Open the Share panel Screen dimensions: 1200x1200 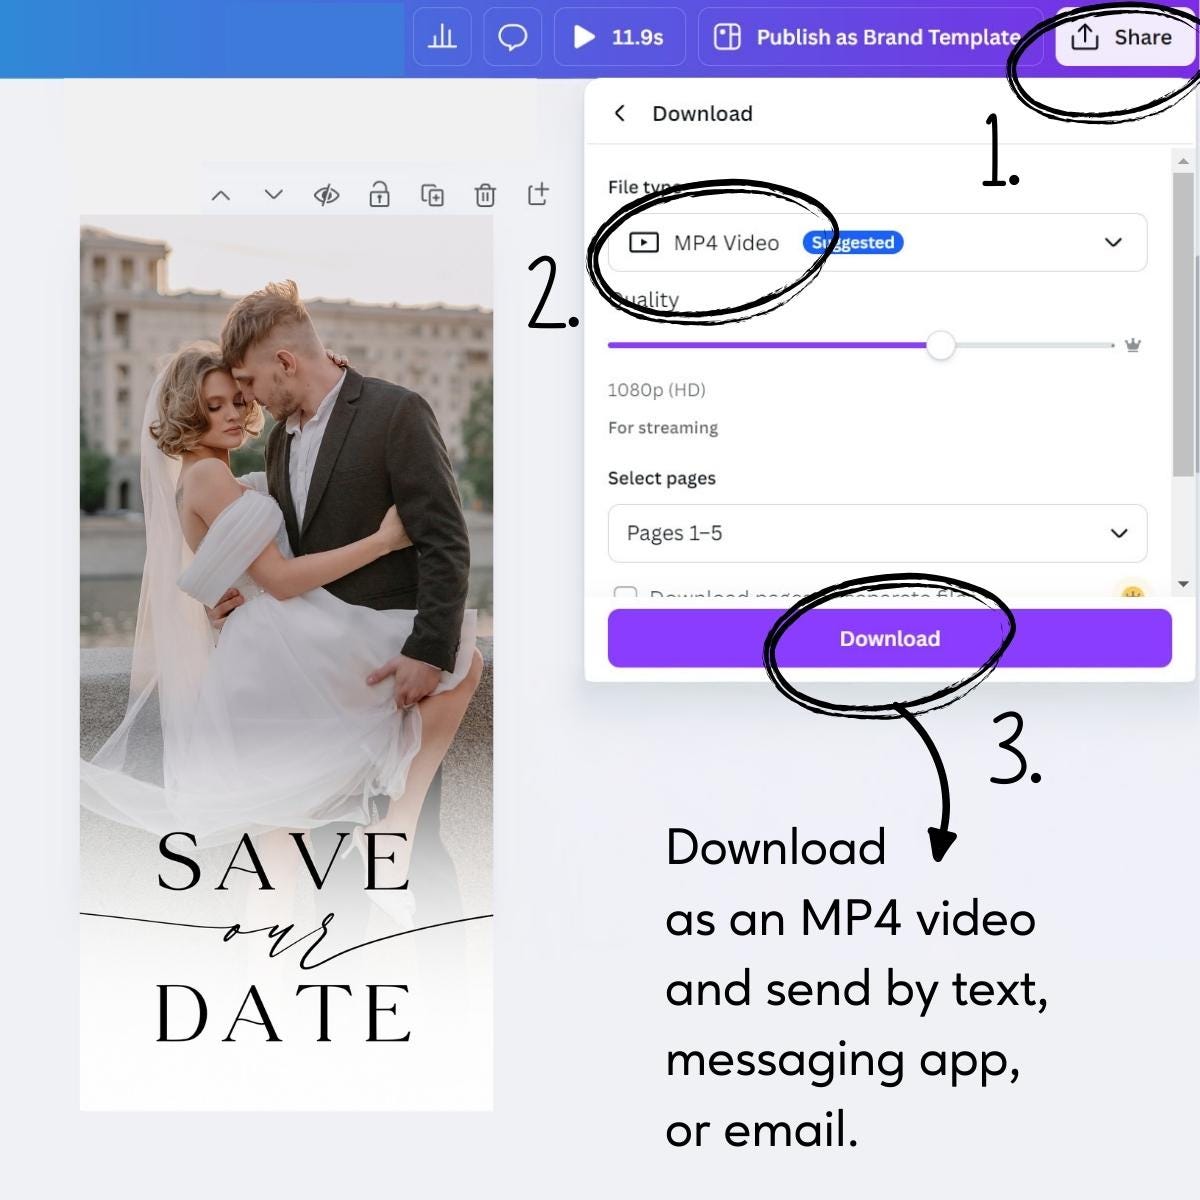[x=1124, y=37]
